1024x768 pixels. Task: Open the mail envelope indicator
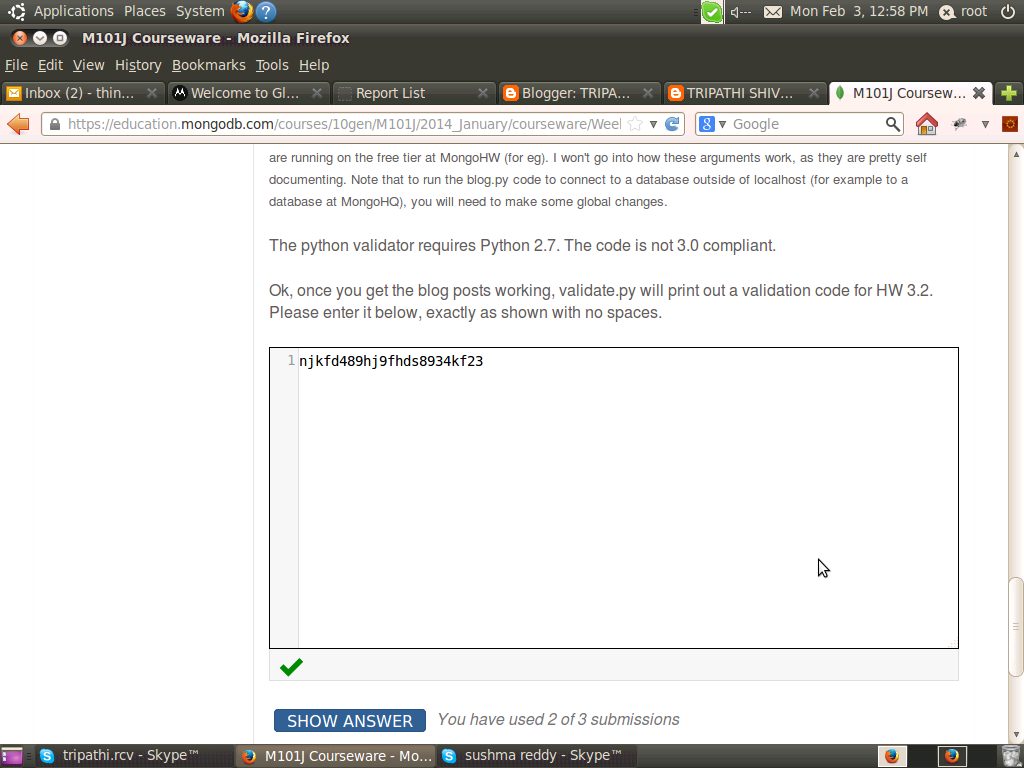tap(773, 12)
